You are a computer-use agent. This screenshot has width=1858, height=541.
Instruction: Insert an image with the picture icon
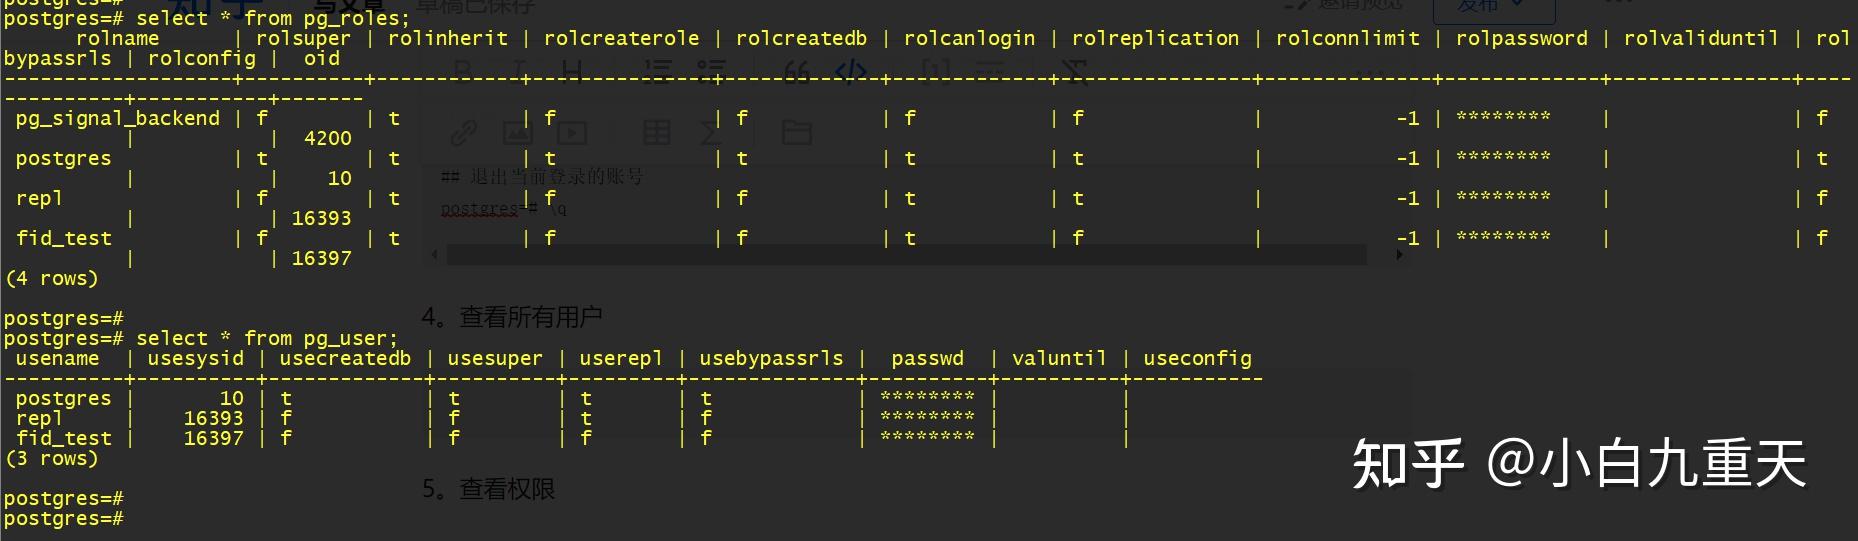(517, 131)
